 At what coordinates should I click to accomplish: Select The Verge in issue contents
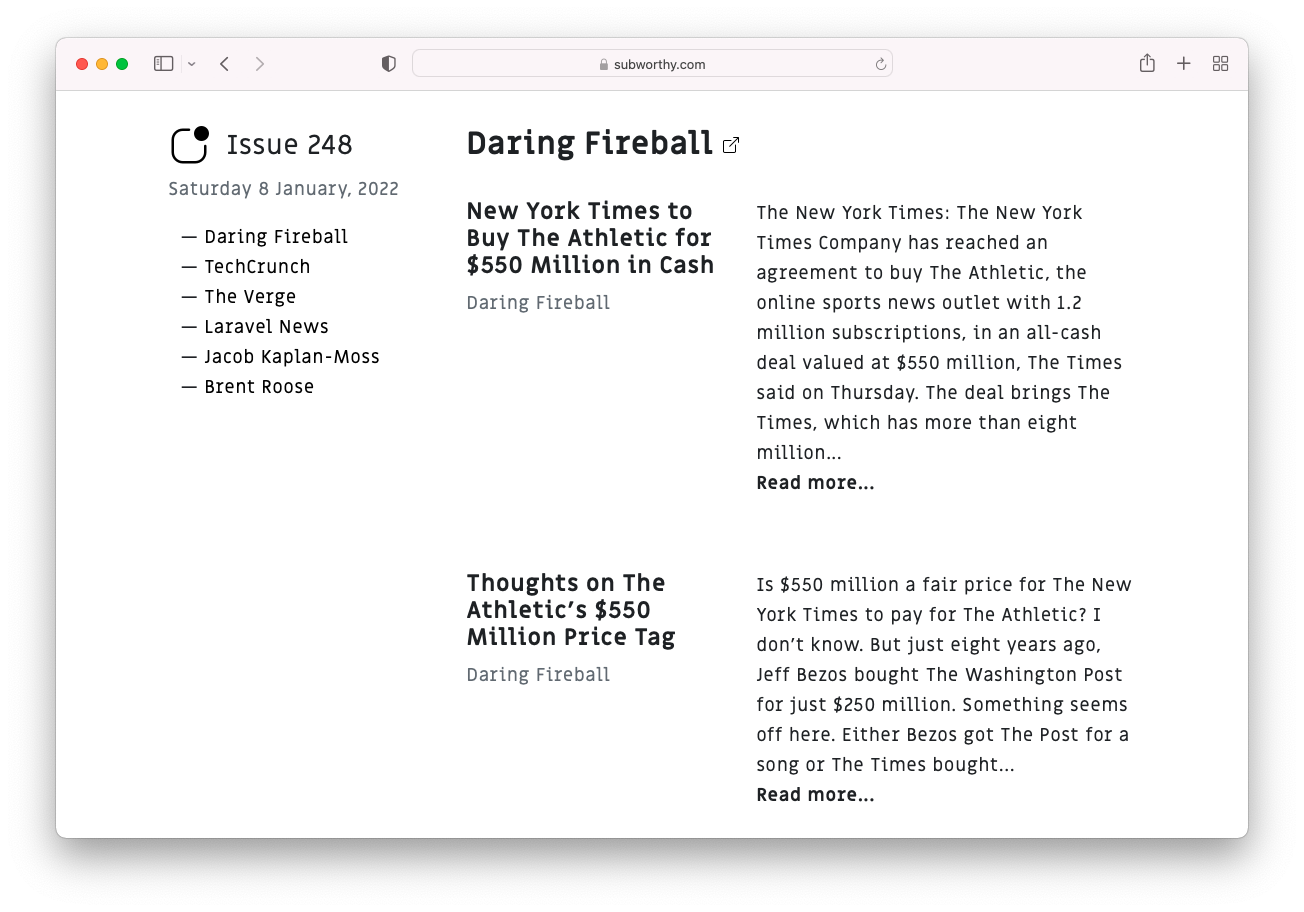click(250, 297)
